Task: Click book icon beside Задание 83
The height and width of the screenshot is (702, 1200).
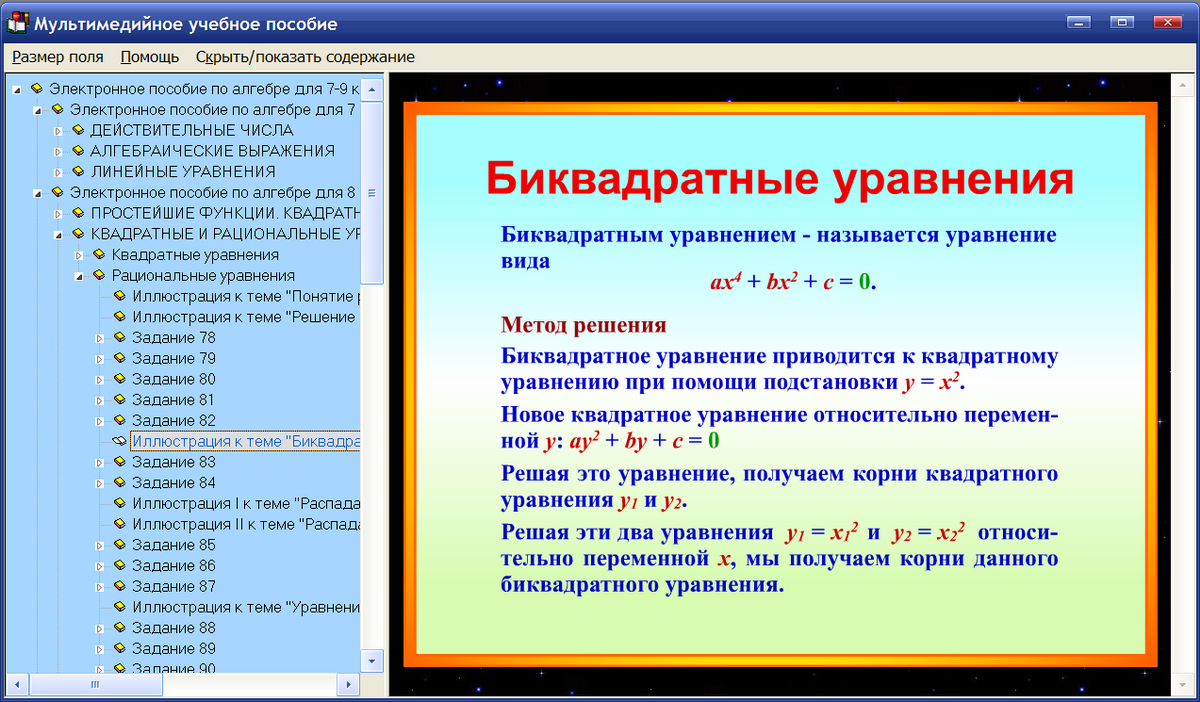Action: click(120, 462)
